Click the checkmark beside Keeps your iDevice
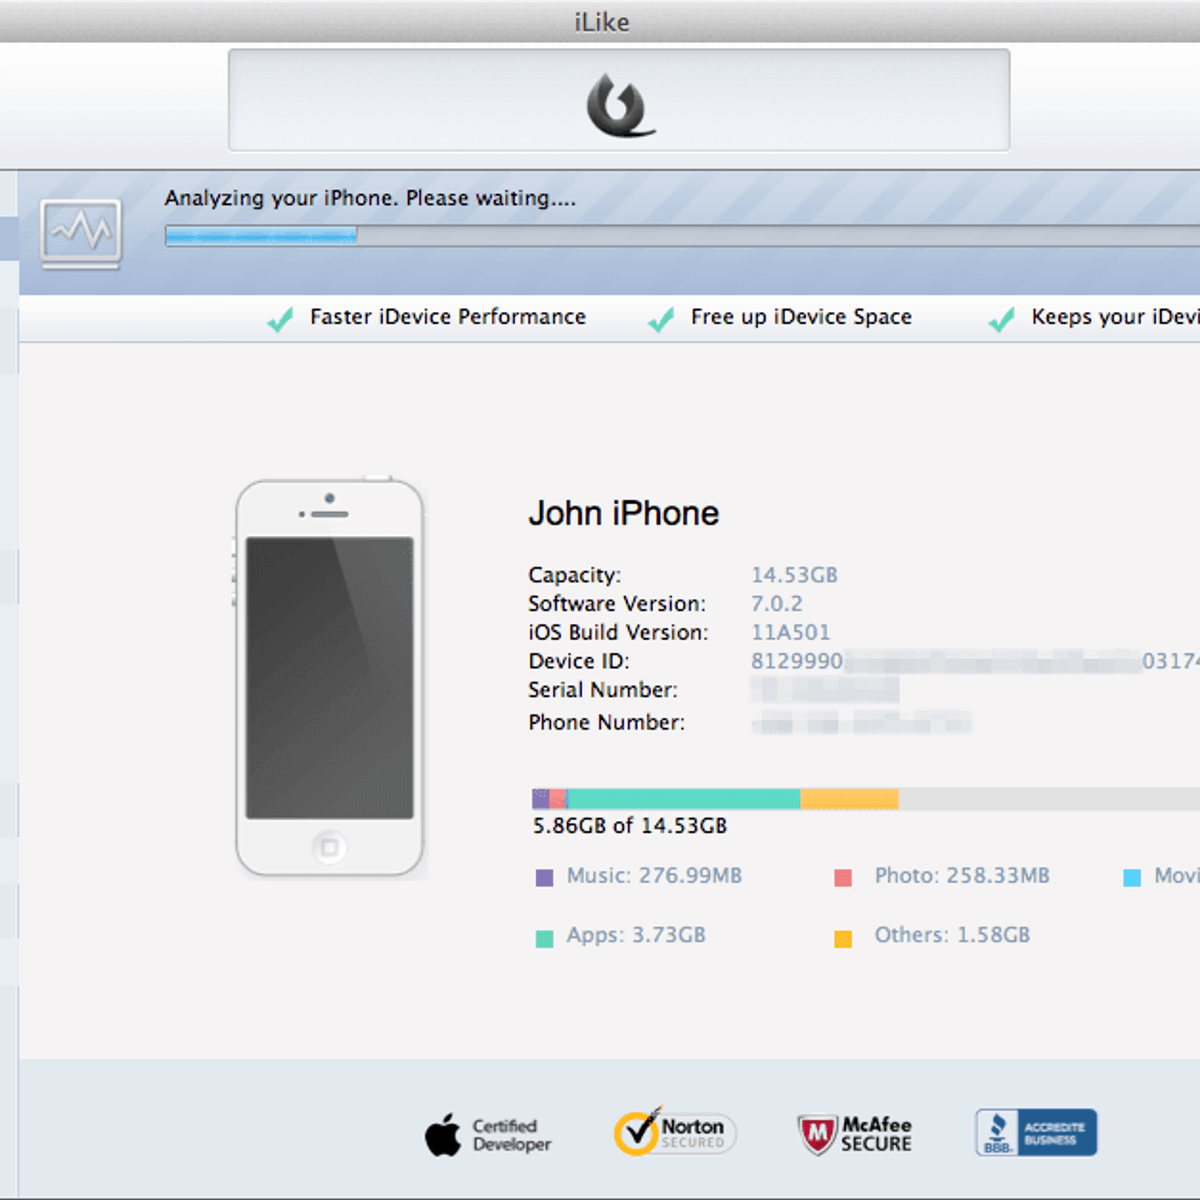This screenshot has height=1200, width=1200. click(1001, 319)
